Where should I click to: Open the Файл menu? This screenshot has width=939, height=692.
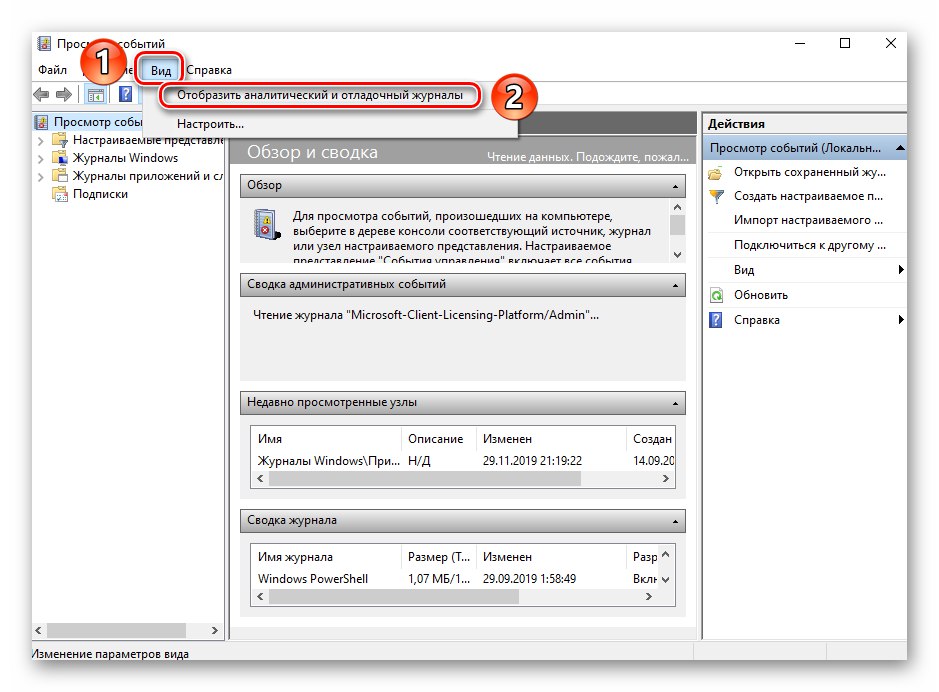tap(51, 69)
